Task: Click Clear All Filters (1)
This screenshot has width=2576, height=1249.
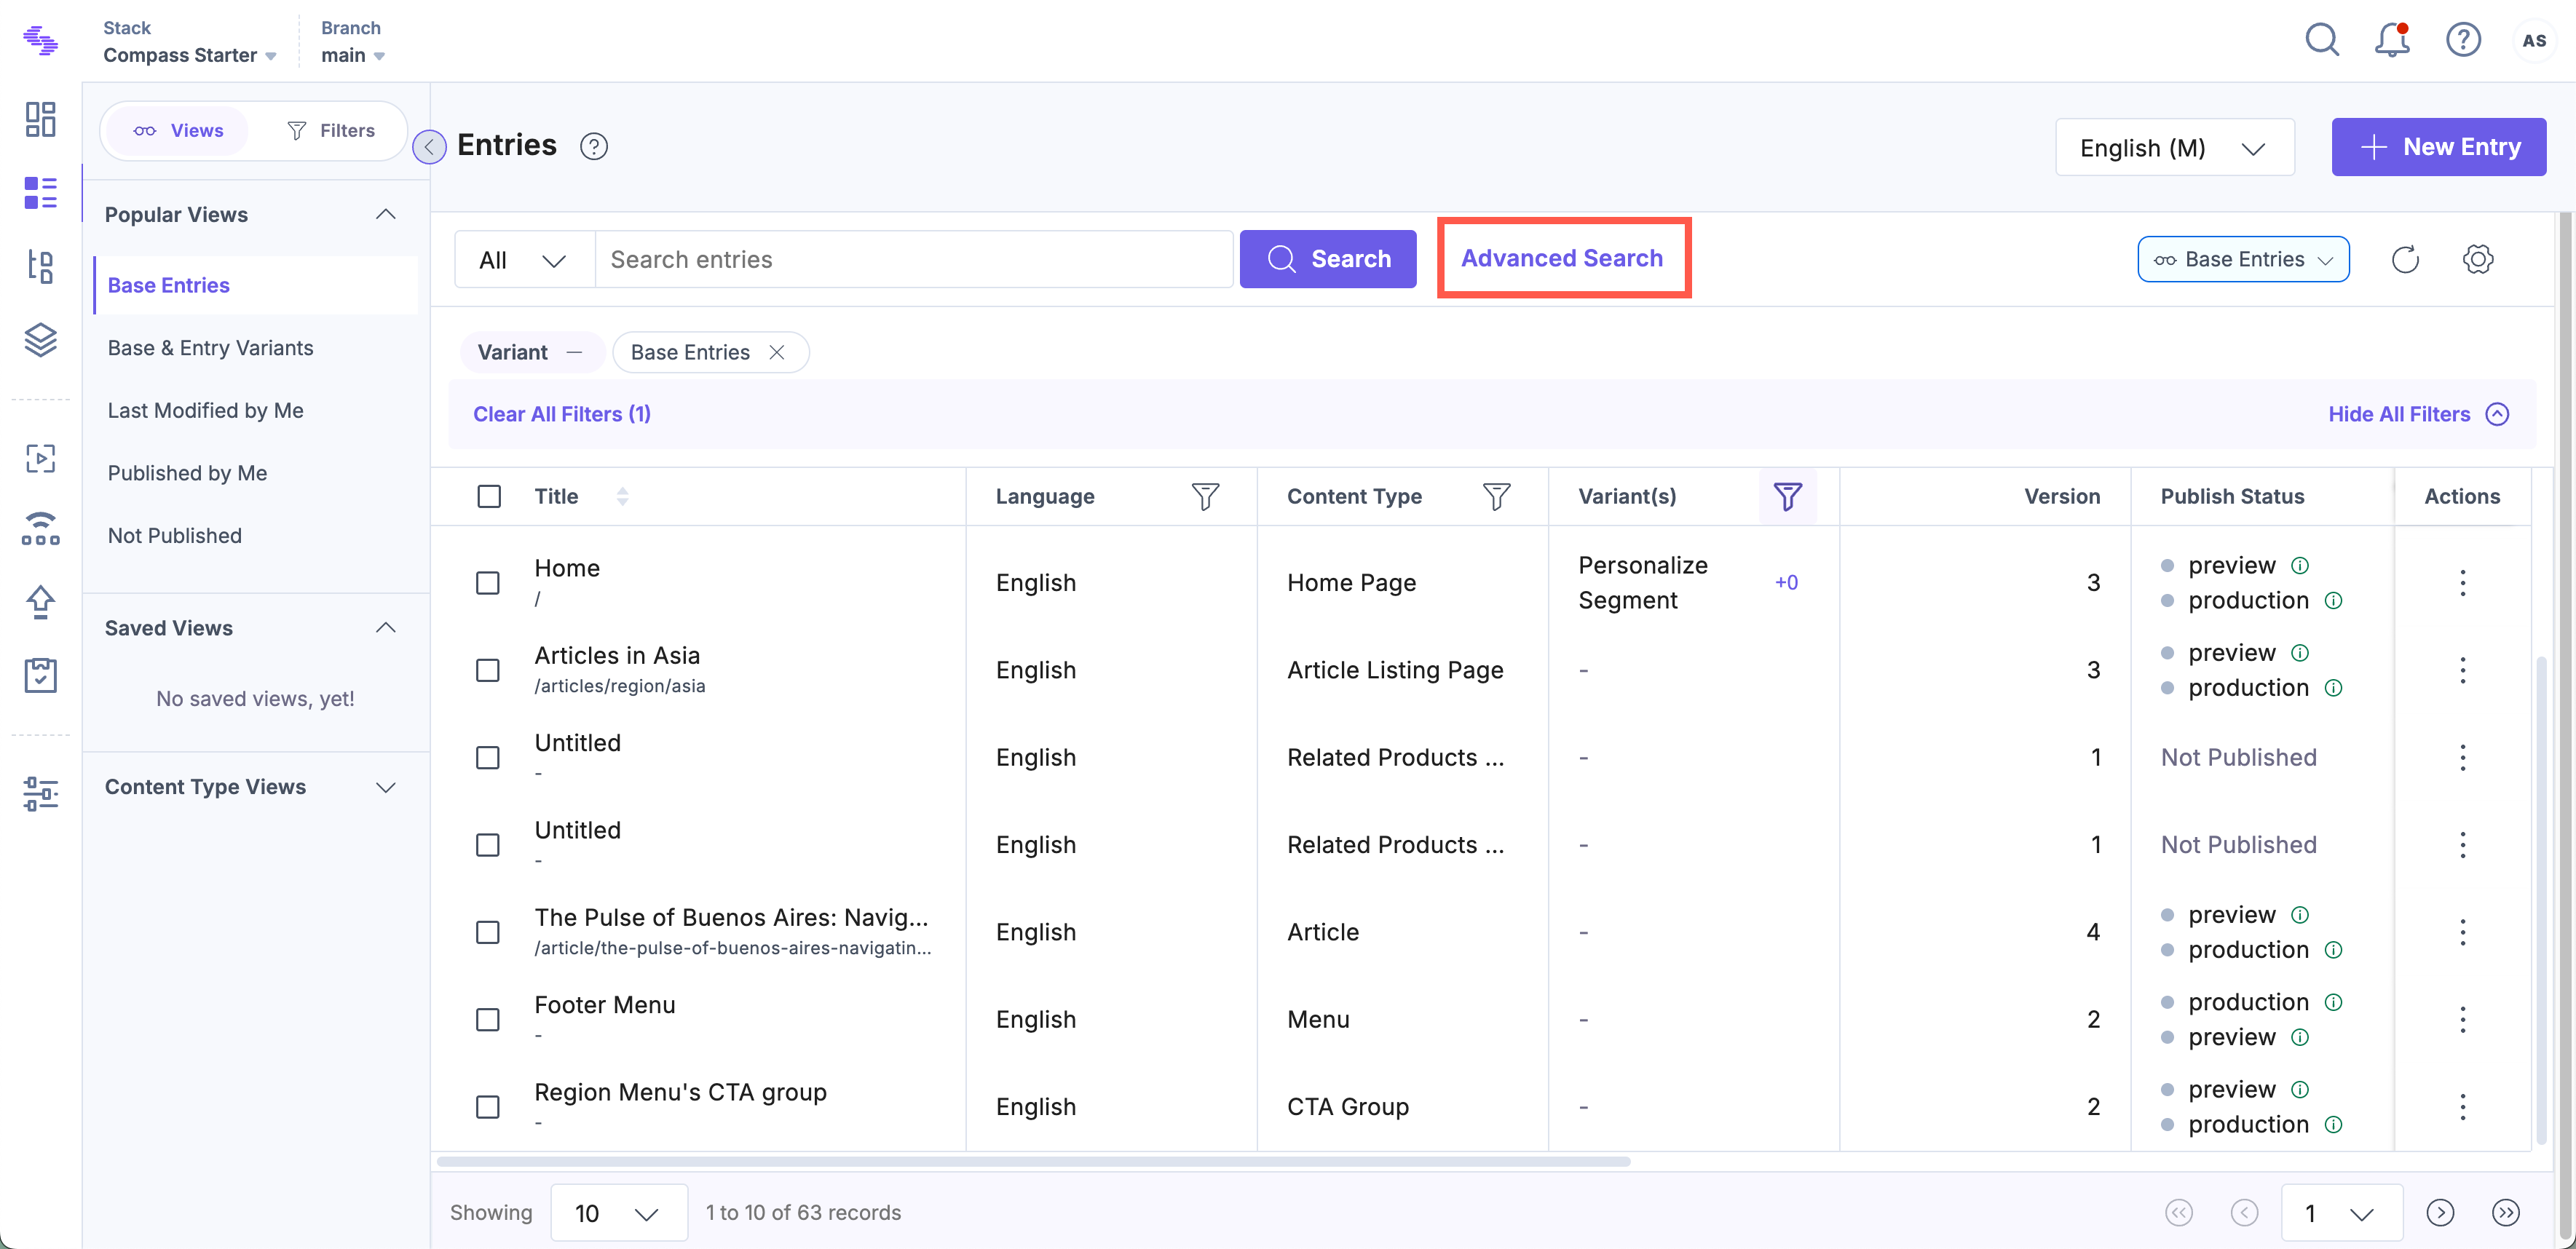Action: (x=562, y=414)
